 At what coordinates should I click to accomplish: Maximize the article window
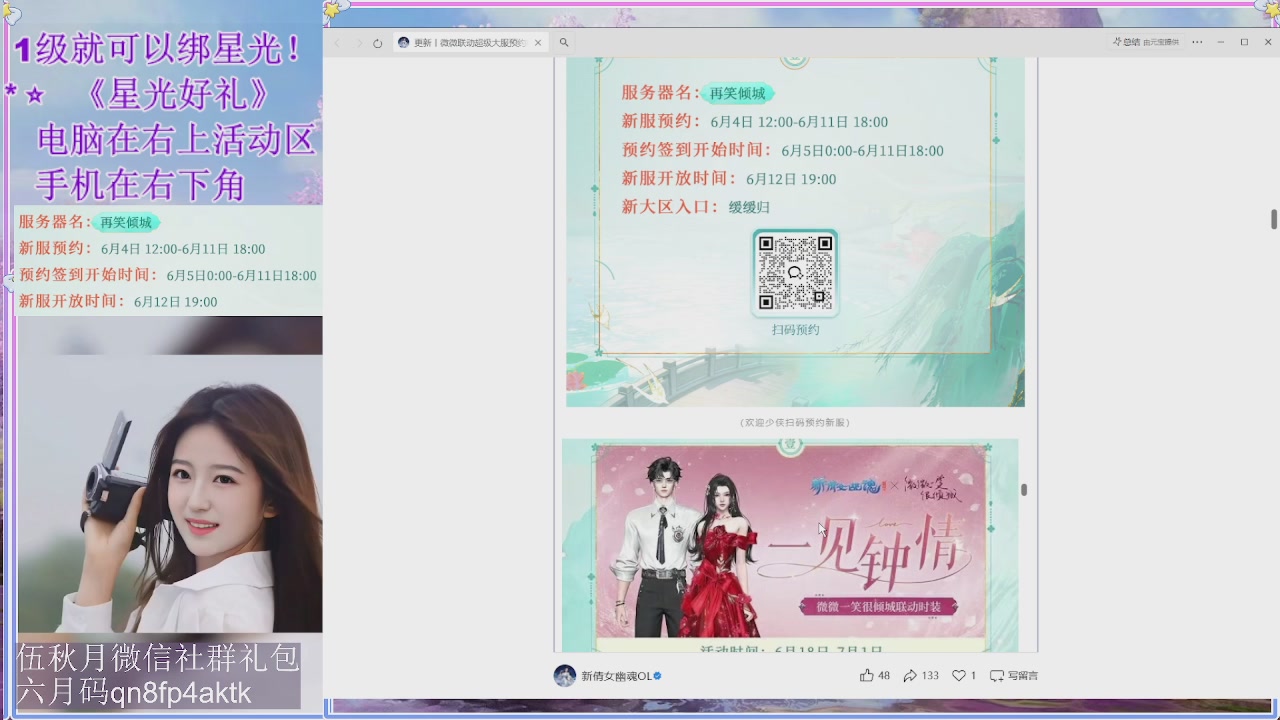(x=1244, y=42)
